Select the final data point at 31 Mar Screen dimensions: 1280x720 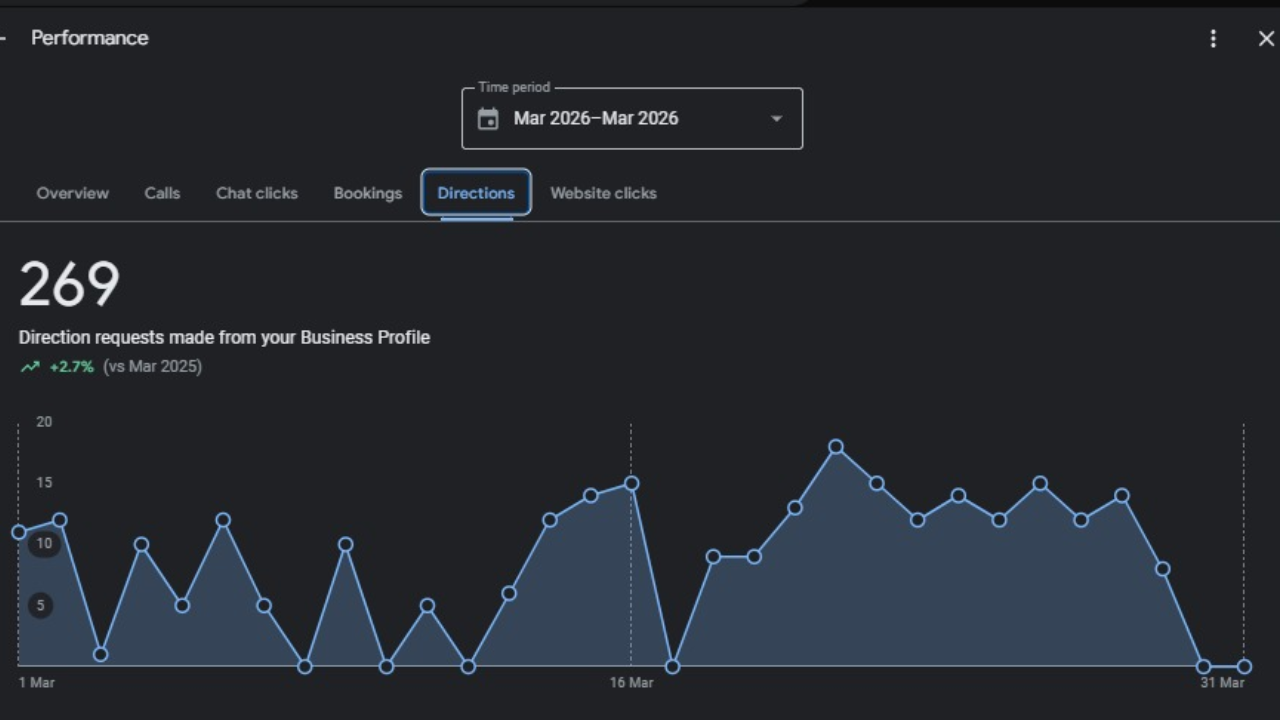click(x=1244, y=666)
